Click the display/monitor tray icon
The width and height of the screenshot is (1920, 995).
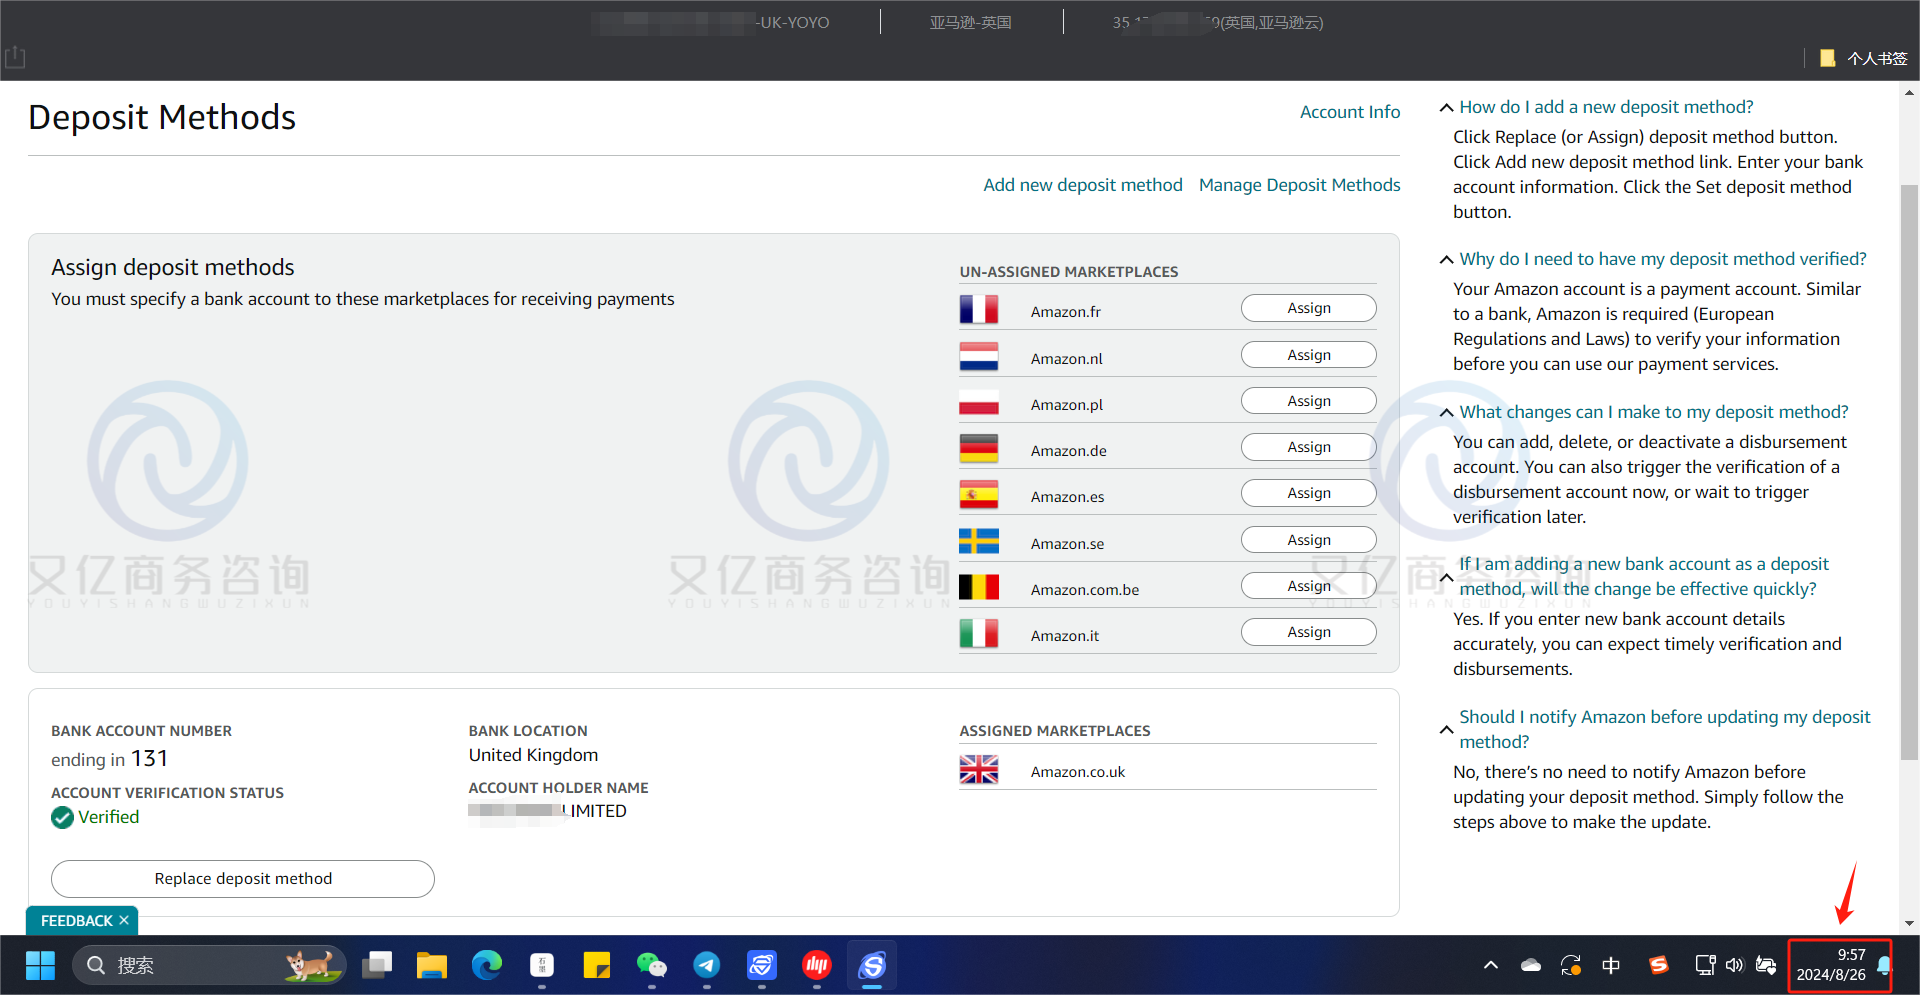tap(1705, 965)
